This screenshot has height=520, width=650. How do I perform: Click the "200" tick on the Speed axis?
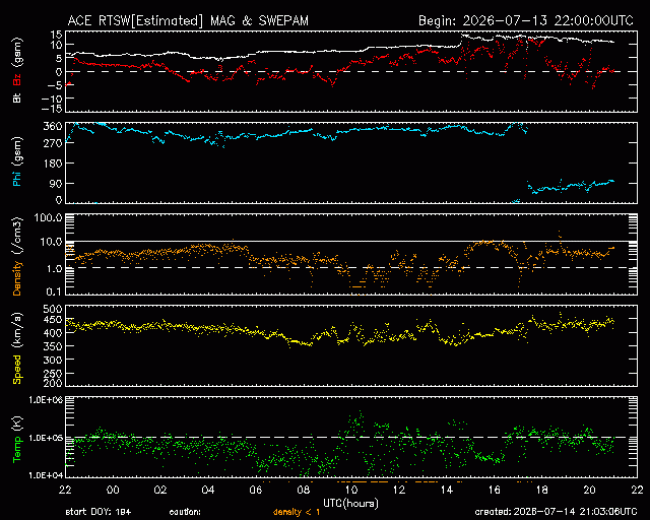(53, 383)
